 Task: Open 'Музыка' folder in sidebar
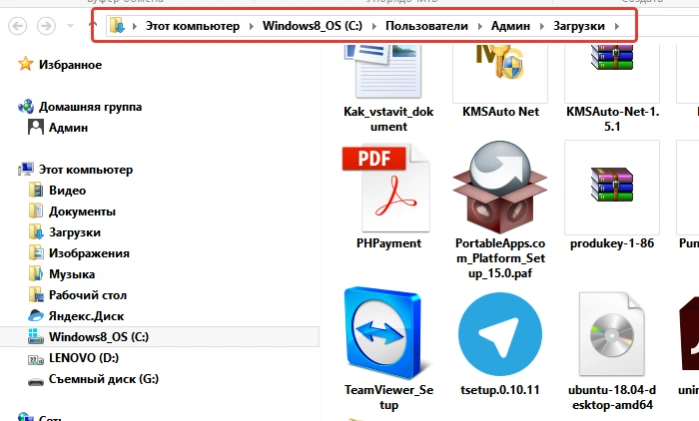pos(72,274)
